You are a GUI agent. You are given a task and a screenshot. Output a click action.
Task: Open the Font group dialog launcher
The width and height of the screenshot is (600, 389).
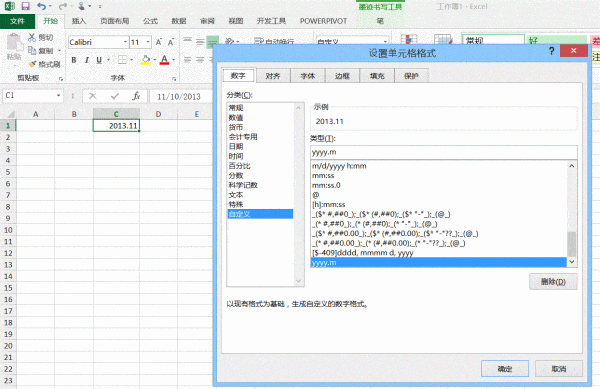(174, 79)
